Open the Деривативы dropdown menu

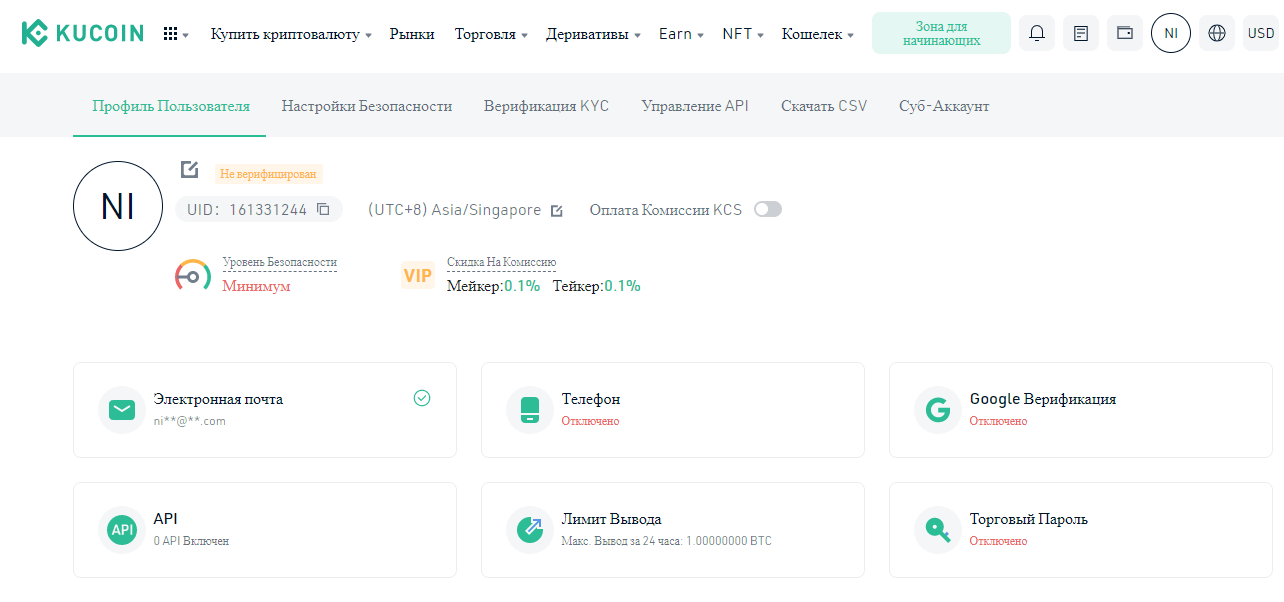coord(593,34)
